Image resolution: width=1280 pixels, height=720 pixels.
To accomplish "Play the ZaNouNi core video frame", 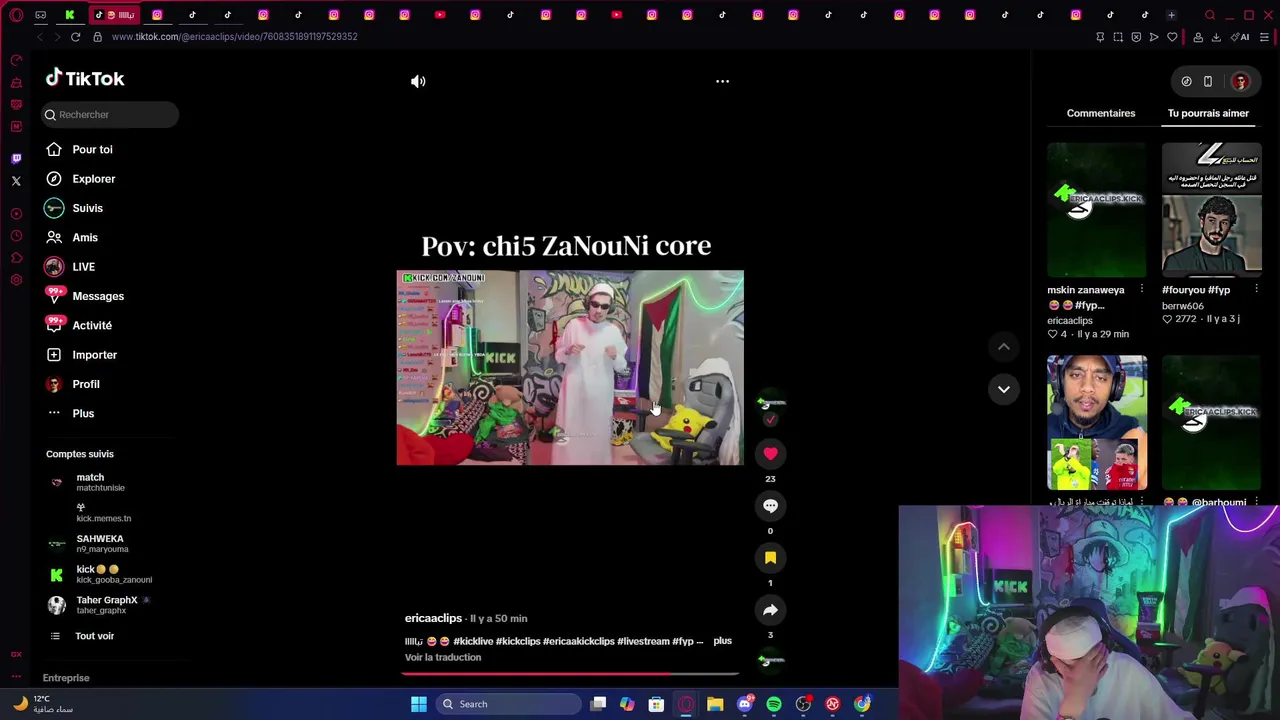I will pyautogui.click(x=570, y=367).
